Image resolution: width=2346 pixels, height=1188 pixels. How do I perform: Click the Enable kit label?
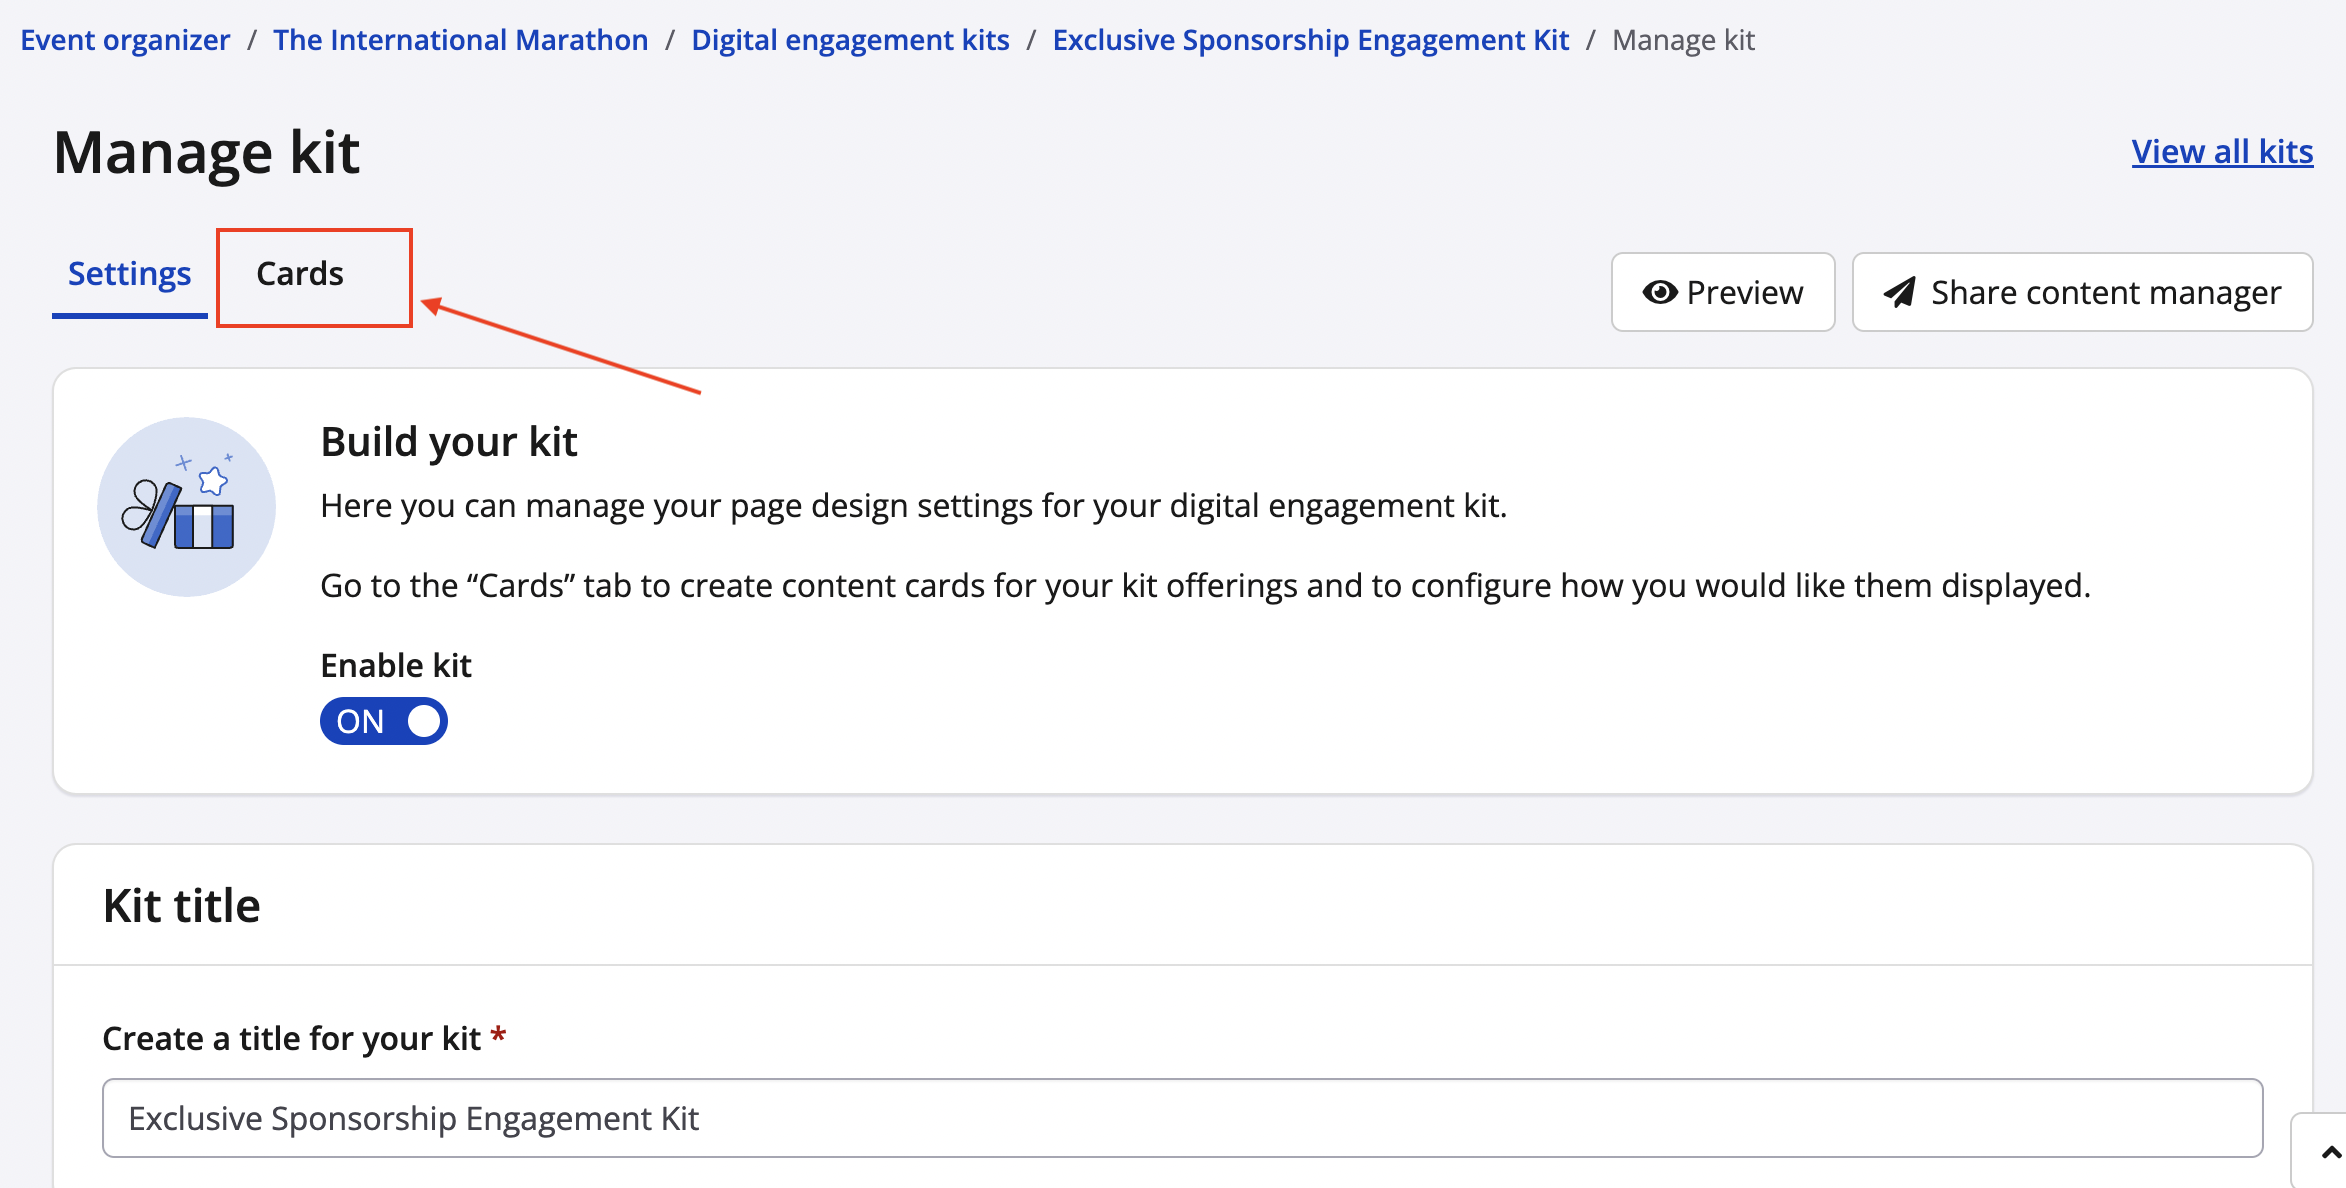396,666
